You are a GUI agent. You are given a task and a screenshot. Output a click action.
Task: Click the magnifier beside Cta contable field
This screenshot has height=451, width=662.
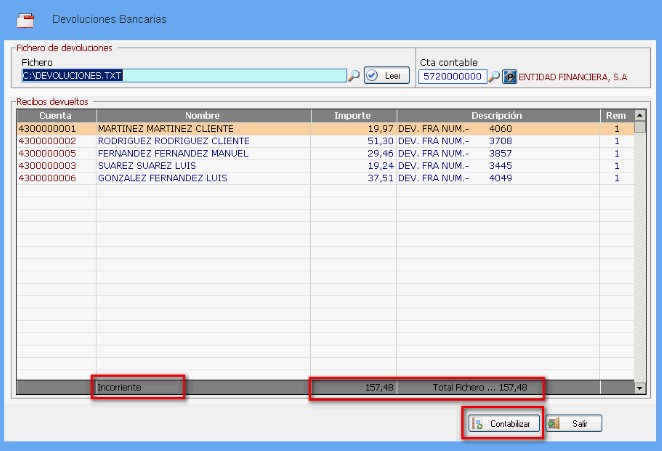pos(494,77)
